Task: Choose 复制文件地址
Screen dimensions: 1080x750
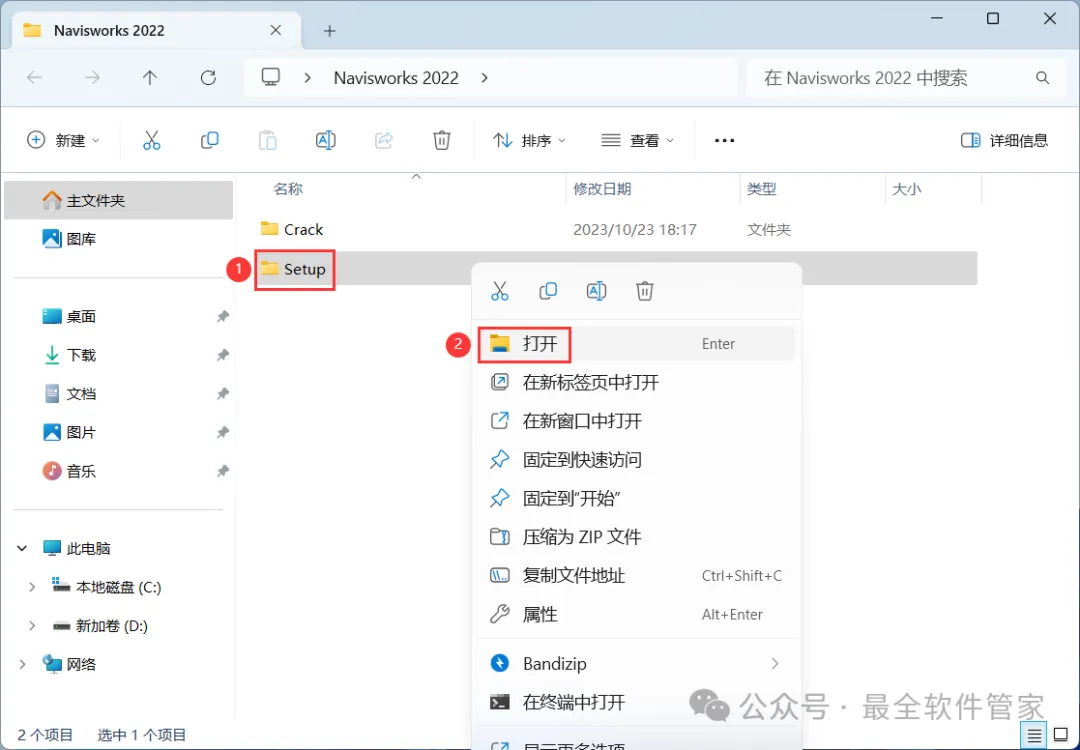Action: click(635, 576)
